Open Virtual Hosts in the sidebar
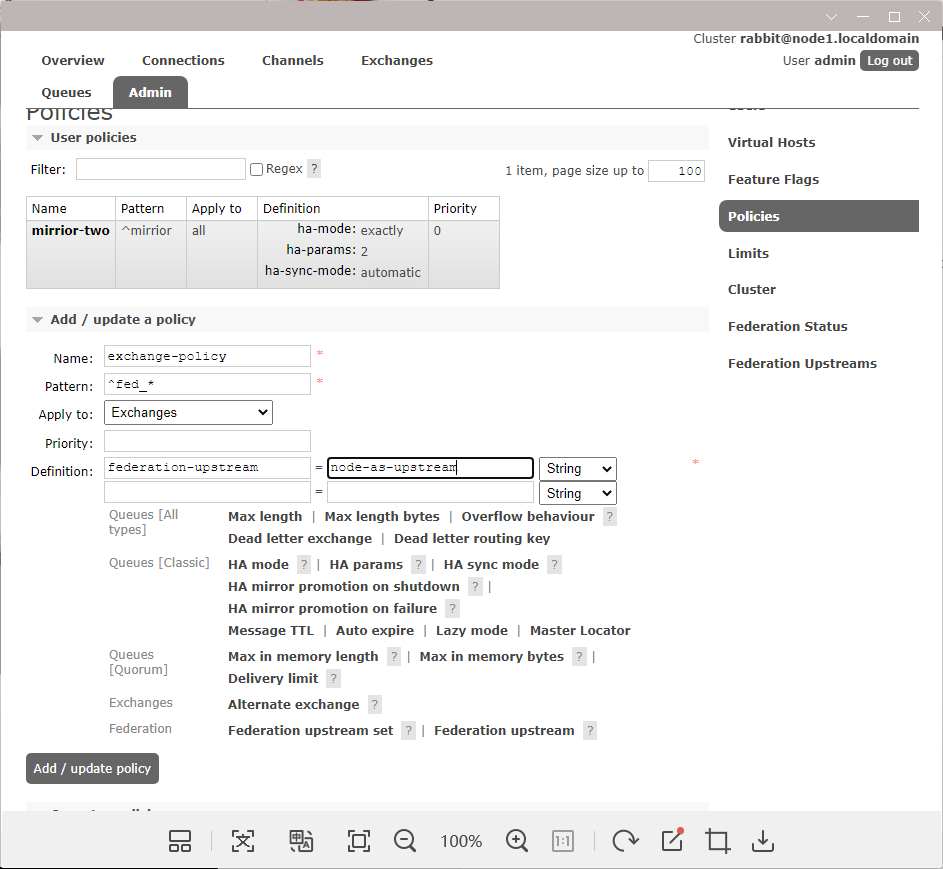The height and width of the screenshot is (869, 943). click(772, 143)
